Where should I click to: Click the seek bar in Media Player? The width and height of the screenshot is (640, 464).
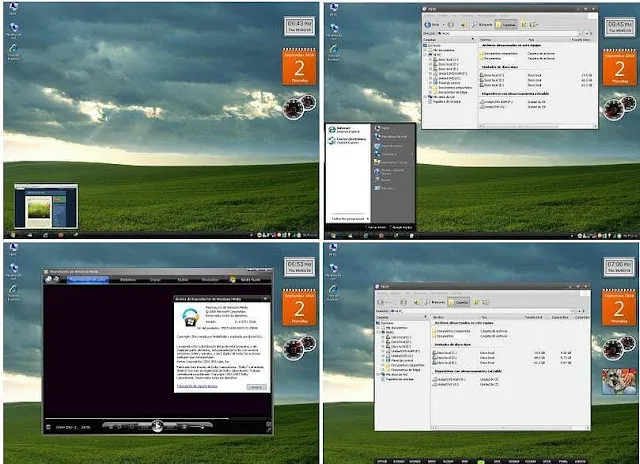tap(157, 418)
